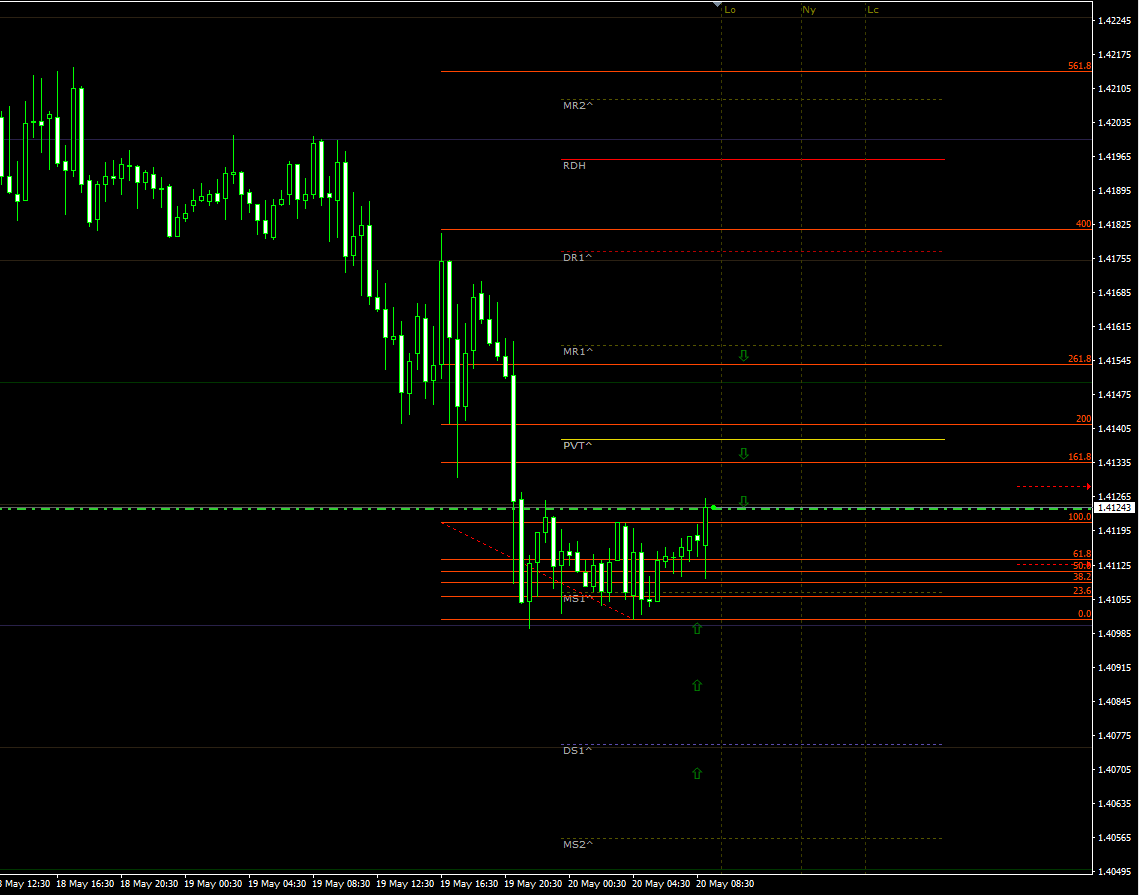Click the 1.41243 current price tag
Screen dimensions: 1140x895
point(1114,508)
